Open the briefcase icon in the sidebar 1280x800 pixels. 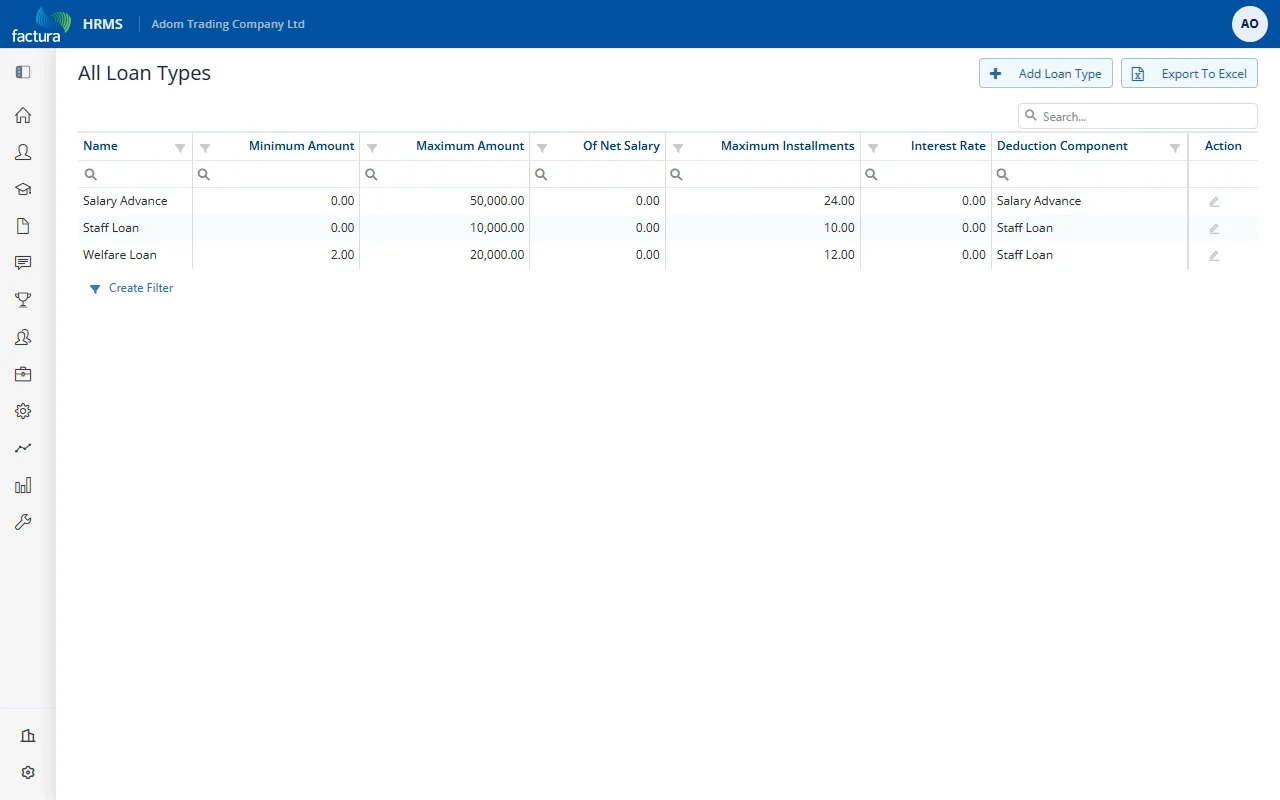23,374
